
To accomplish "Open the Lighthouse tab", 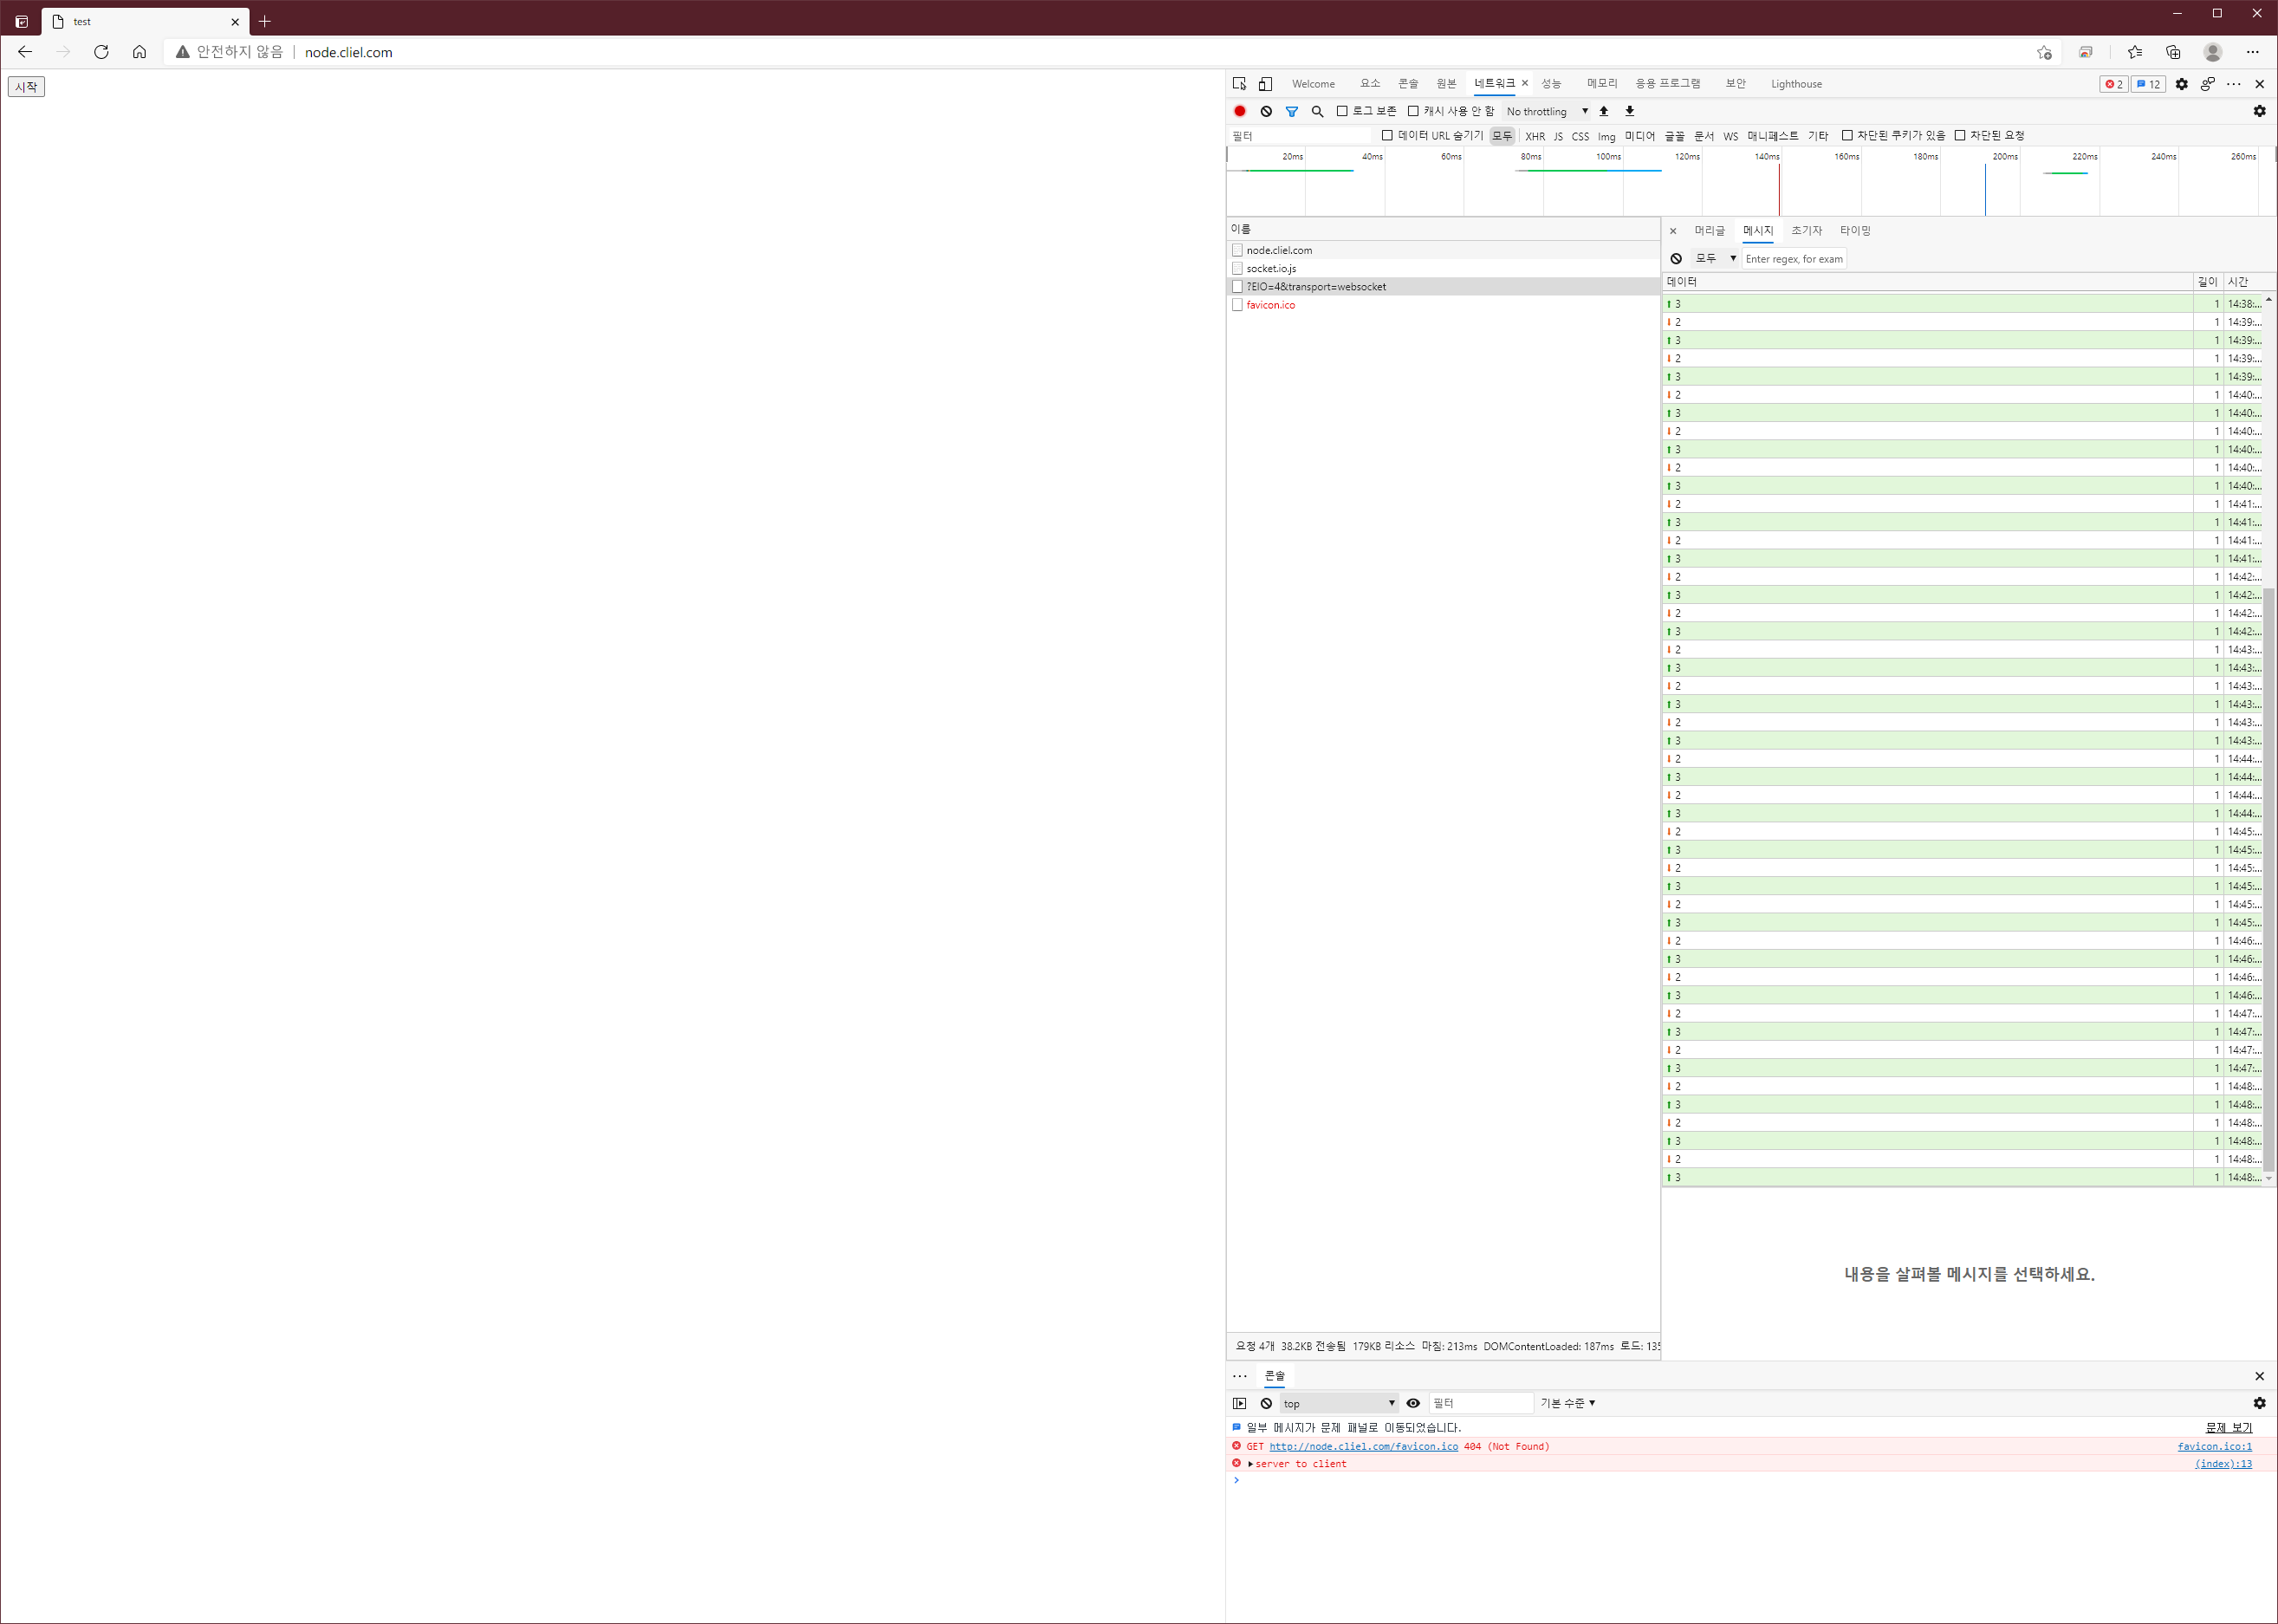I will pyautogui.click(x=1795, y=84).
